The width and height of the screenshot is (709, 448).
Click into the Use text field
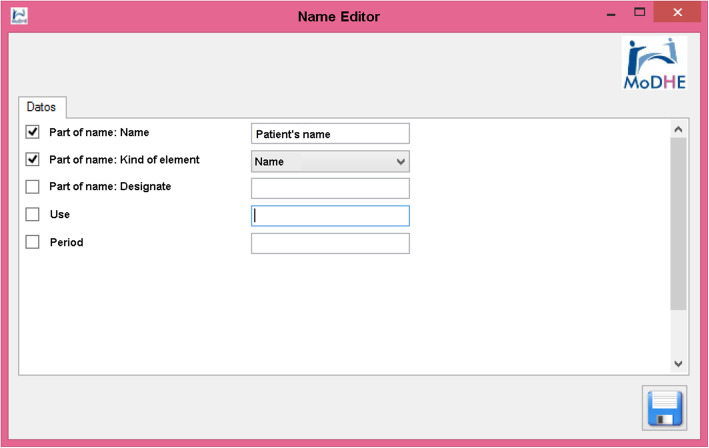[330, 216]
